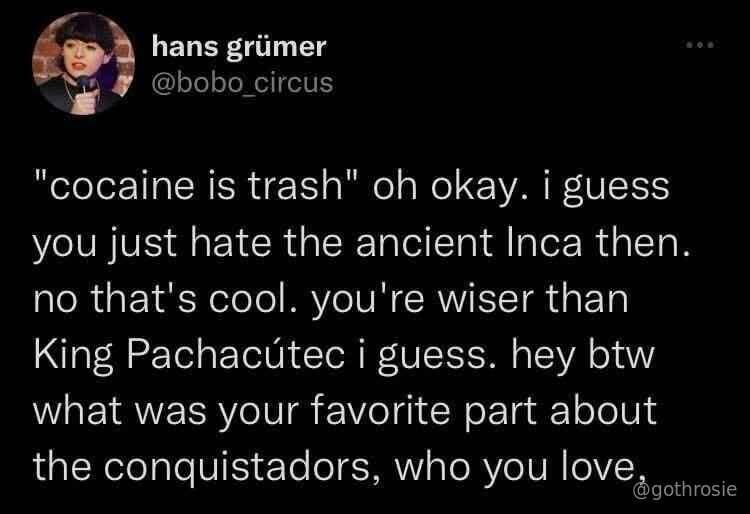Click hans grümer's profile picture
750x514 pixels.
point(84,63)
